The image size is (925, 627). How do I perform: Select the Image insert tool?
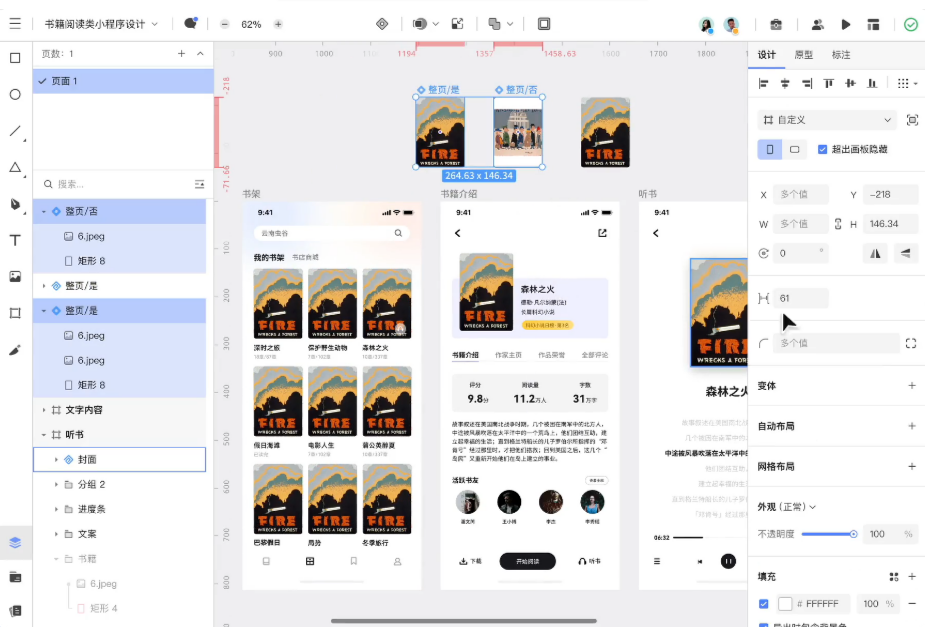(15, 276)
